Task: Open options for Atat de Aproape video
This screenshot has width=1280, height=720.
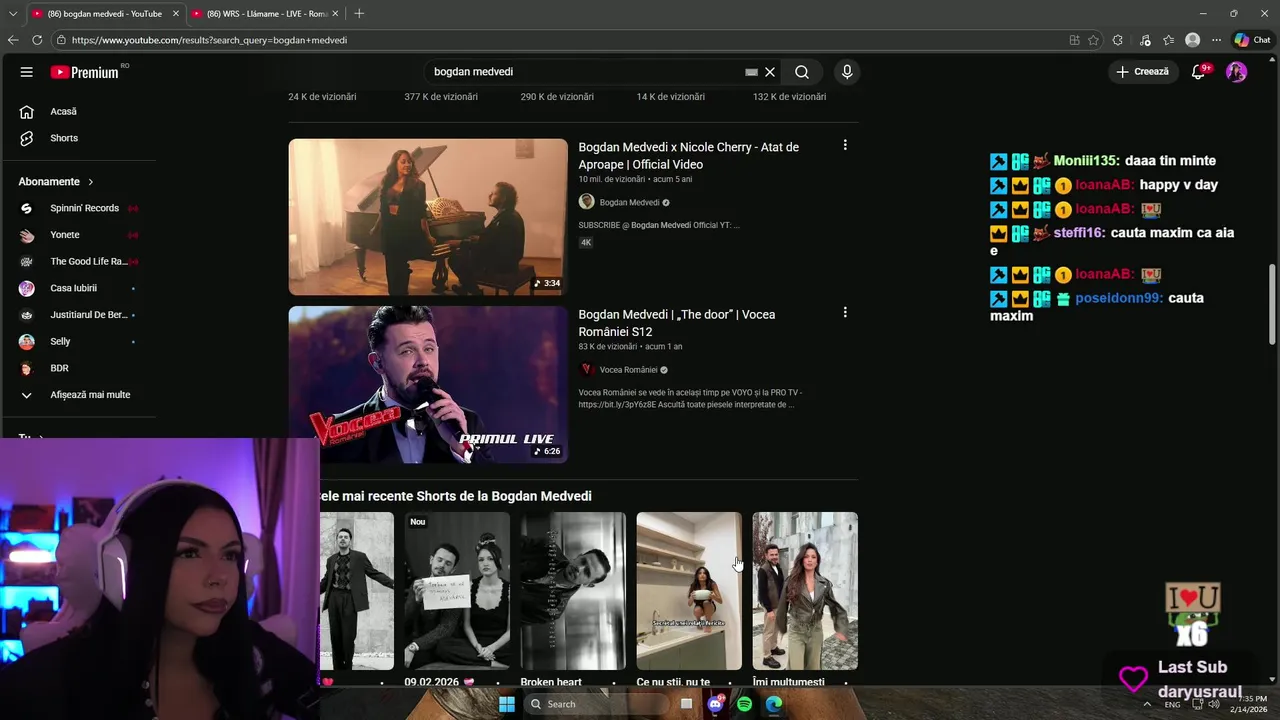Action: [x=845, y=145]
